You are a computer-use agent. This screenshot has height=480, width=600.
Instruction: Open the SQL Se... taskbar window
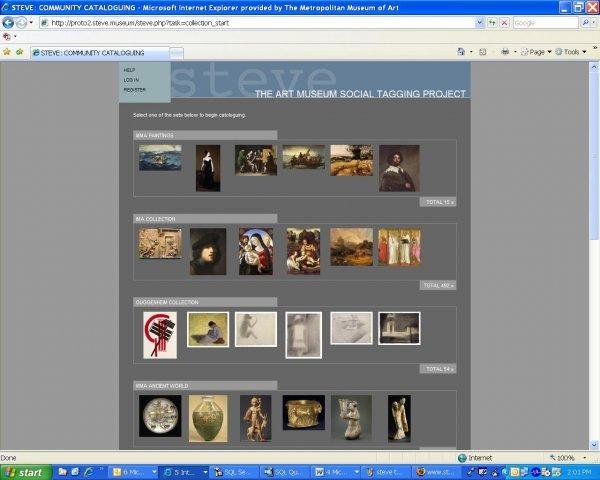point(233,472)
